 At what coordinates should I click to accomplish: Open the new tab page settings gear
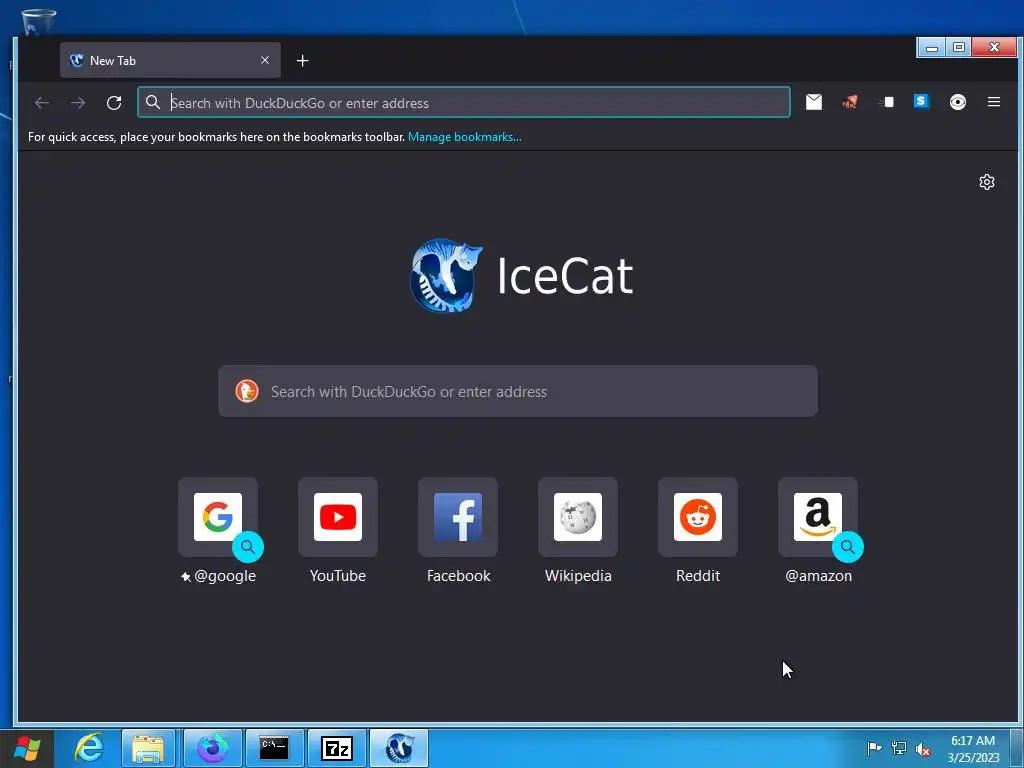pos(987,182)
